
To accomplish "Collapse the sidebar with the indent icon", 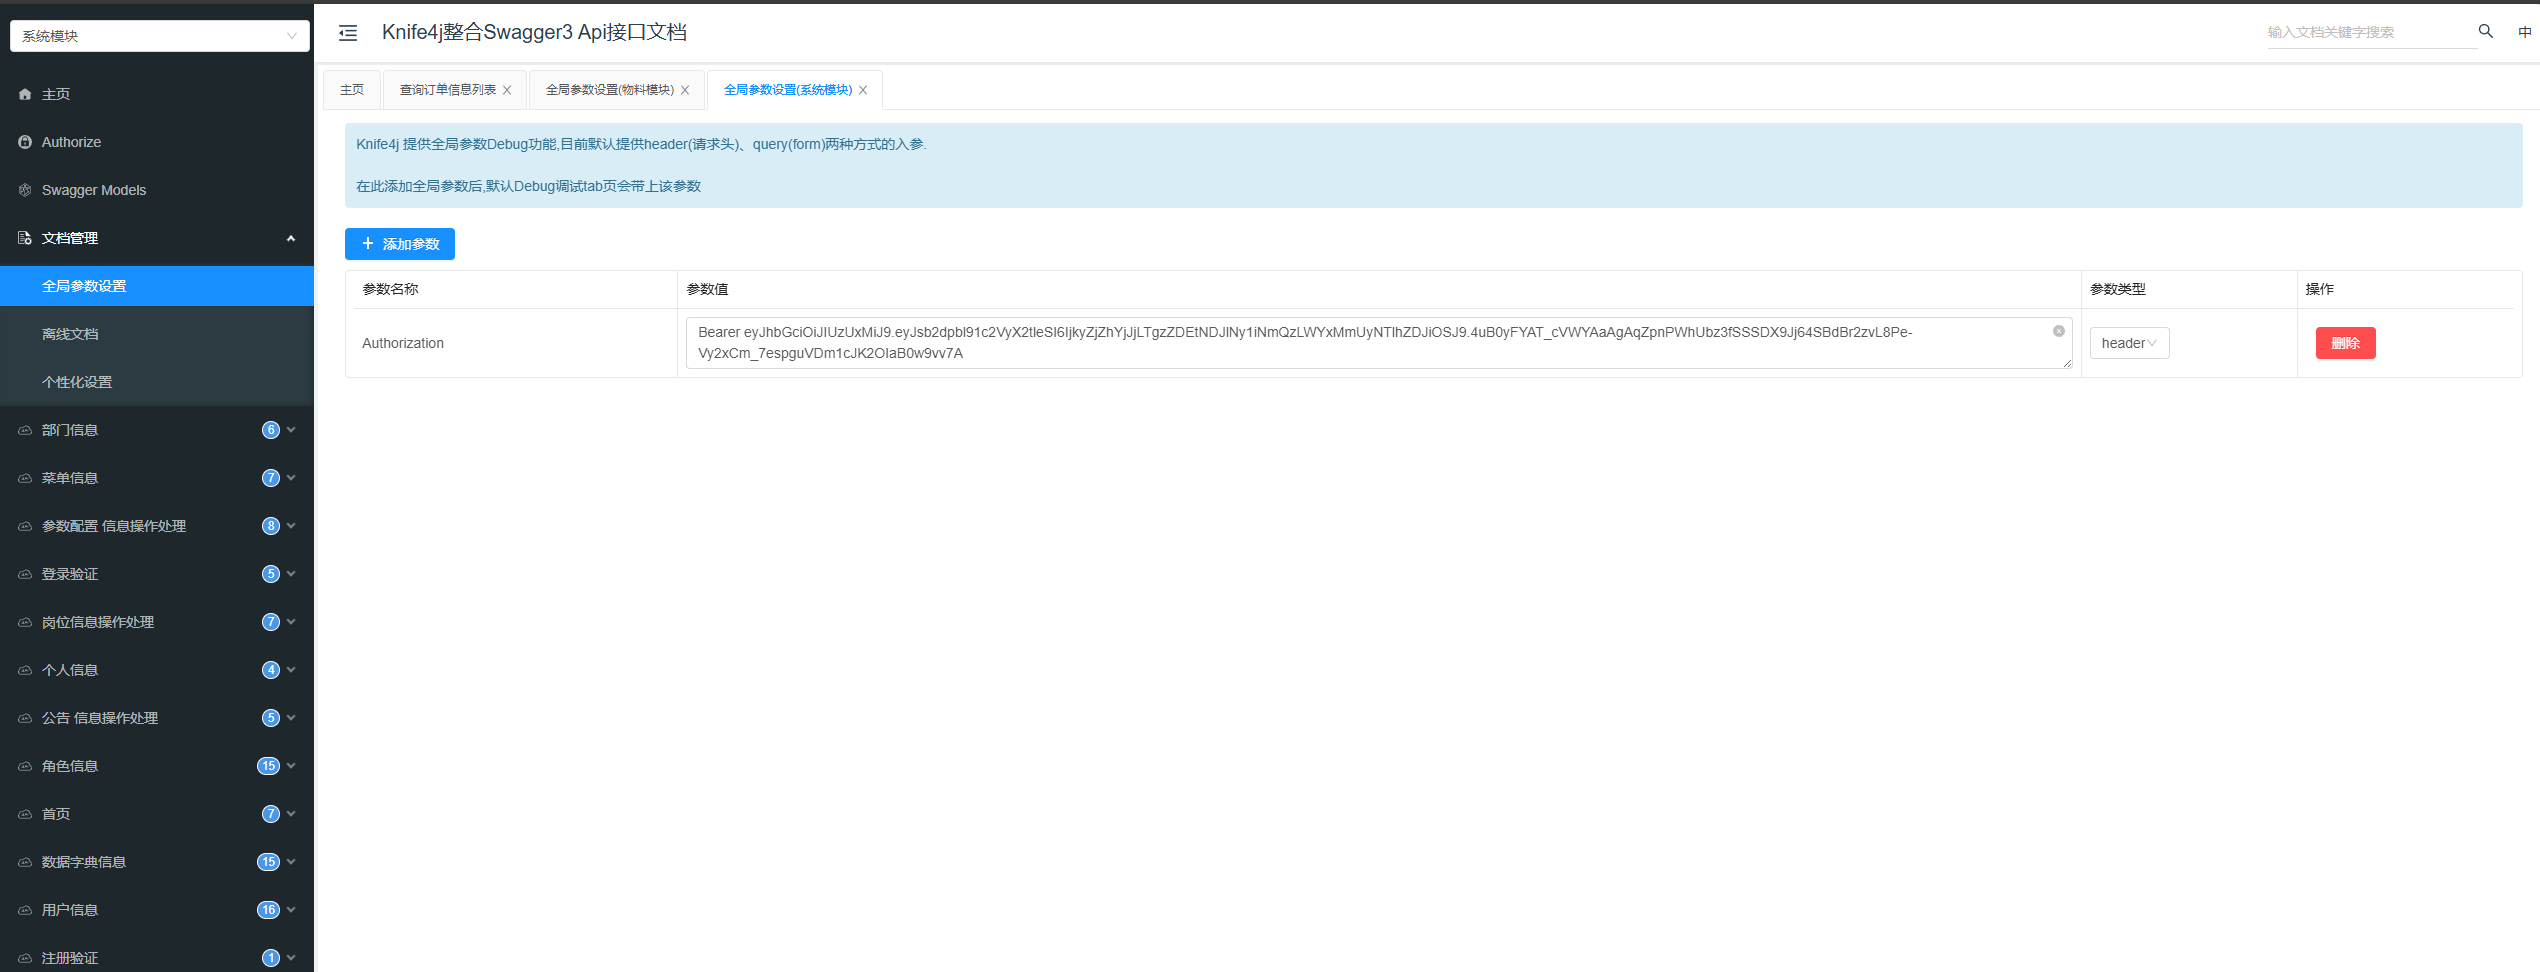I will (347, 33).
